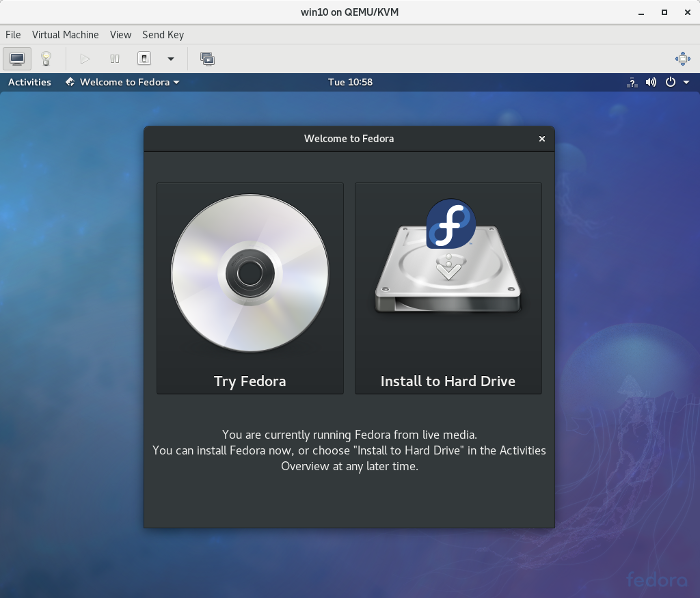Switch the VM viewer to fullscreen

pyautogui.click(x=682, y=59)
